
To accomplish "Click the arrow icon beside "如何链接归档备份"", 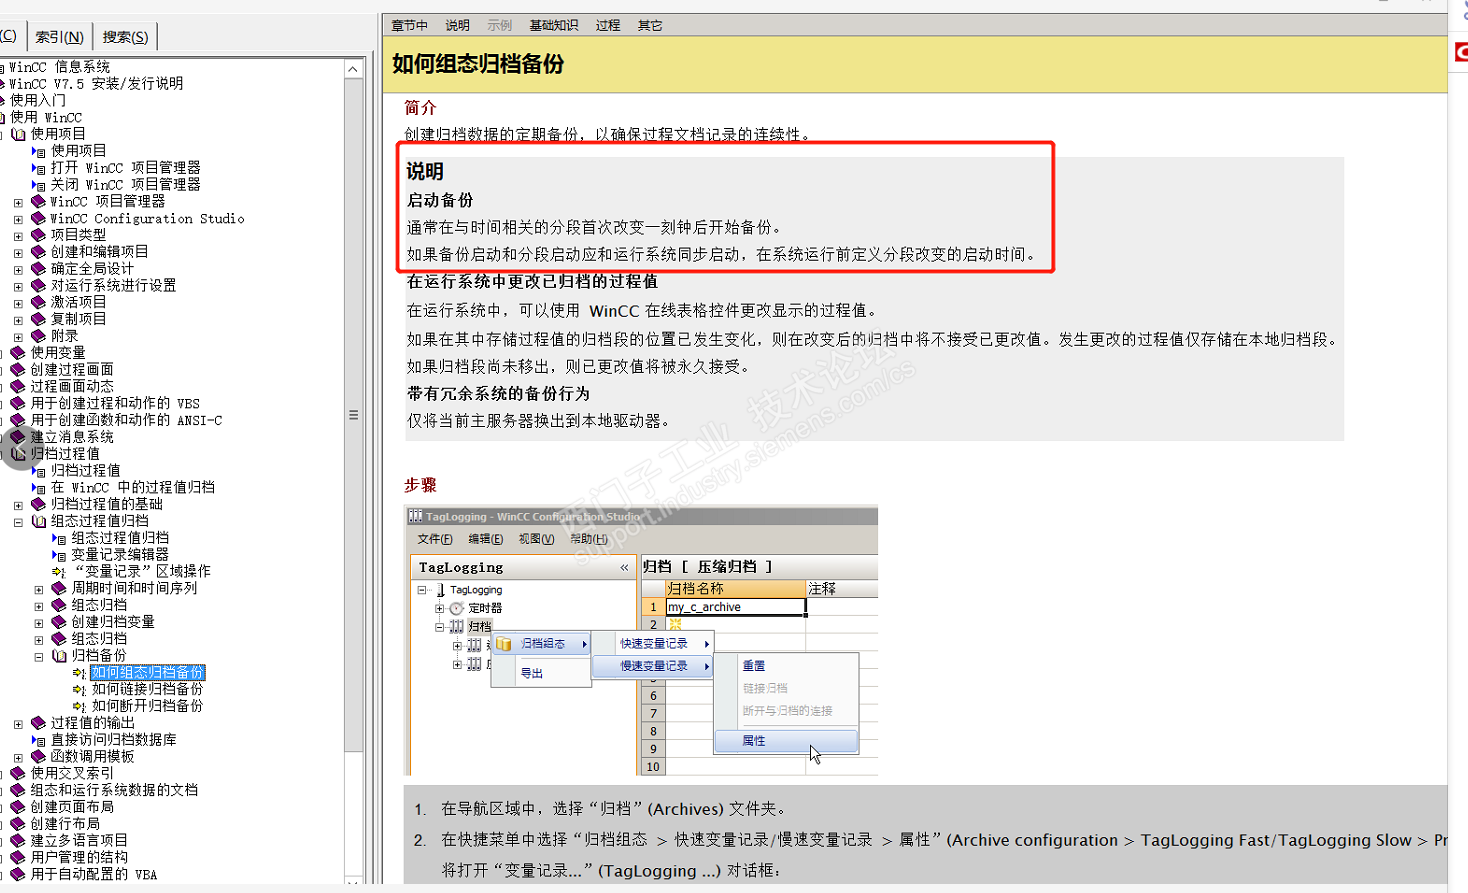I will pyautogui.click(x=79, y=690).
